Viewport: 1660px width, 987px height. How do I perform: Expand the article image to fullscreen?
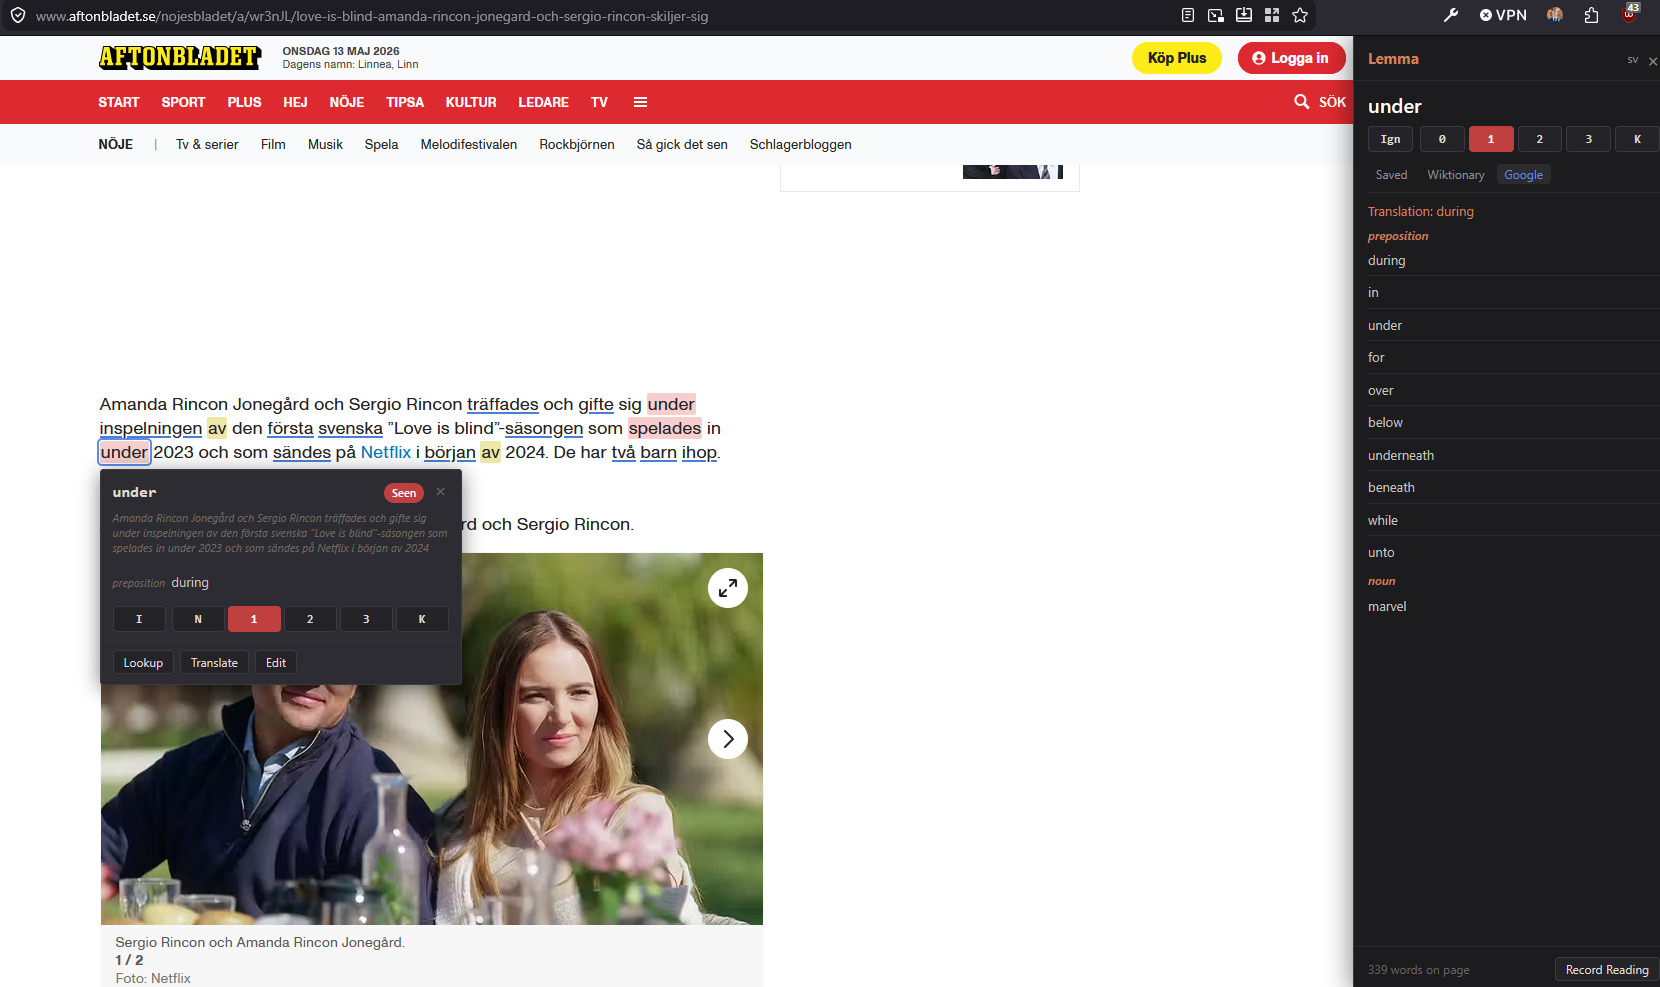728,588
